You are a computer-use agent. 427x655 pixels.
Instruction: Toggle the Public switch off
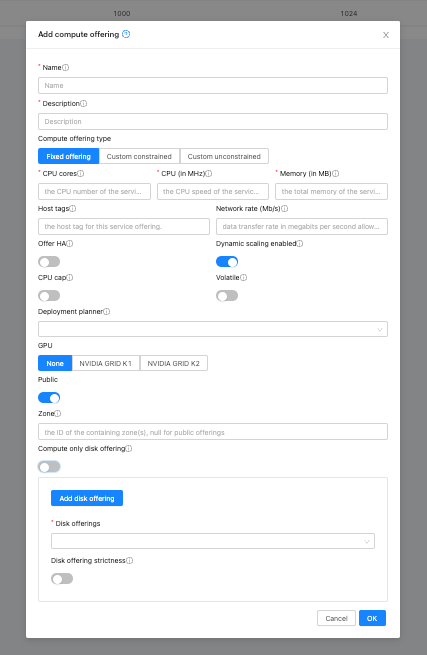[49, 398]
